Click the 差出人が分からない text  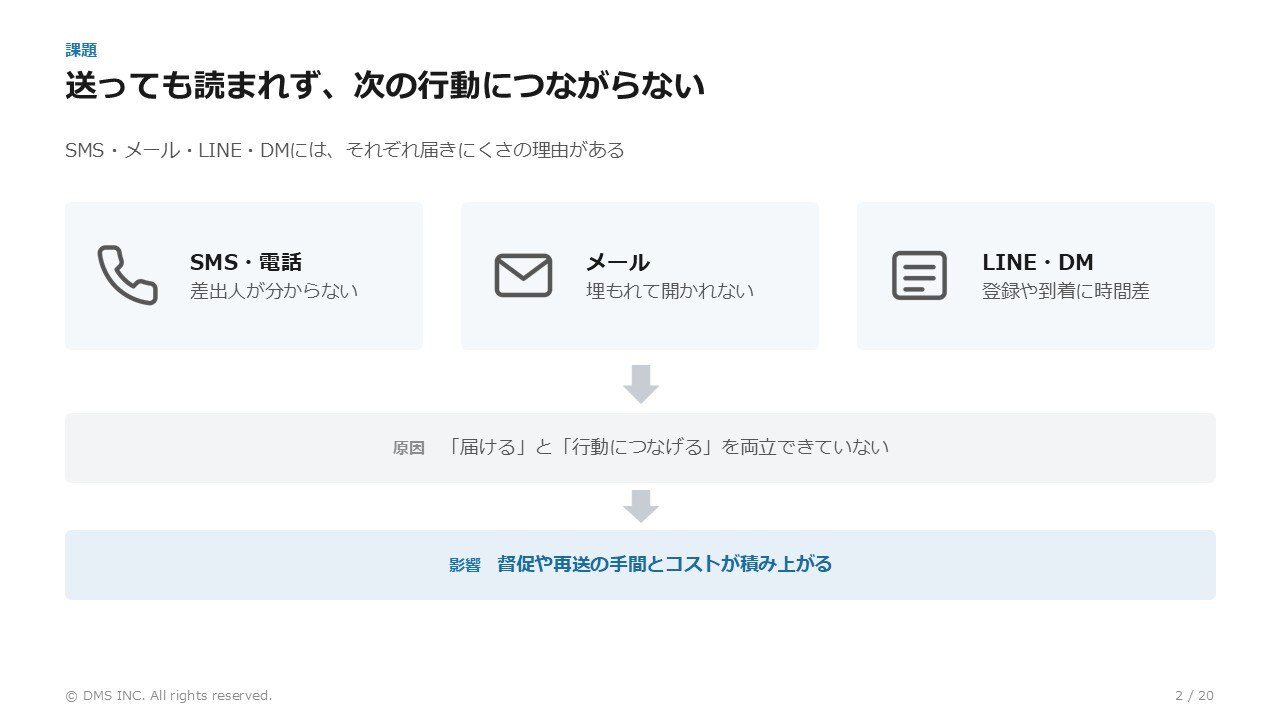tap(274, 291)
